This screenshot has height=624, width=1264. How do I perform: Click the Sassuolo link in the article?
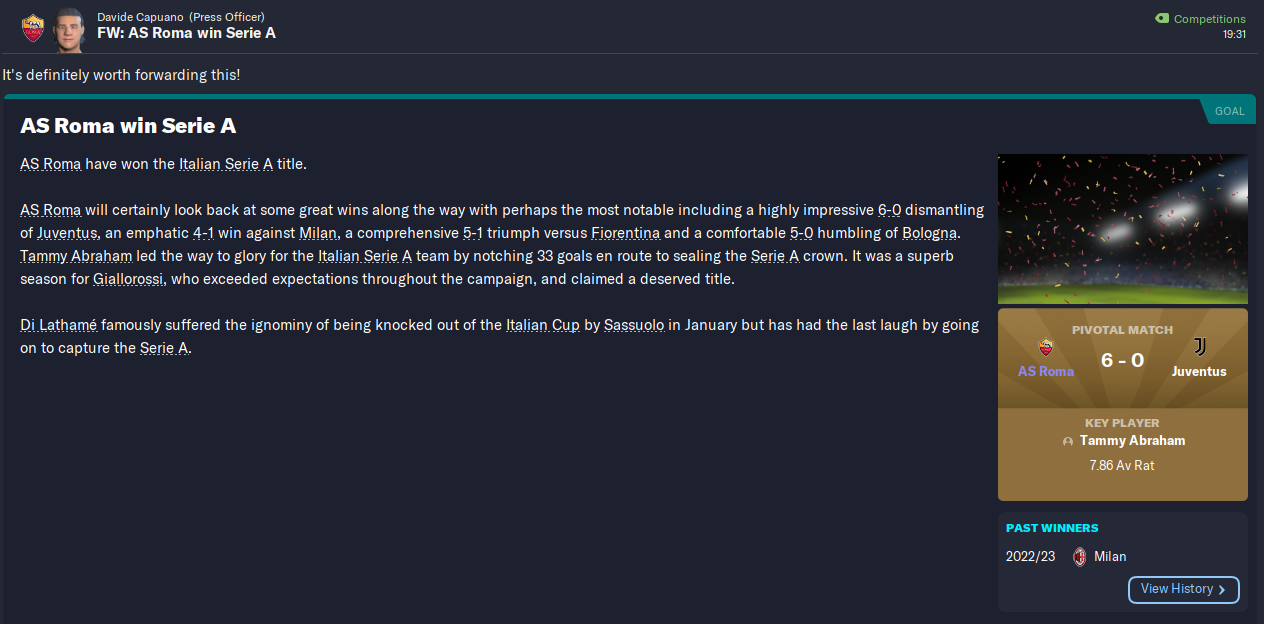[x=634, y=325]
